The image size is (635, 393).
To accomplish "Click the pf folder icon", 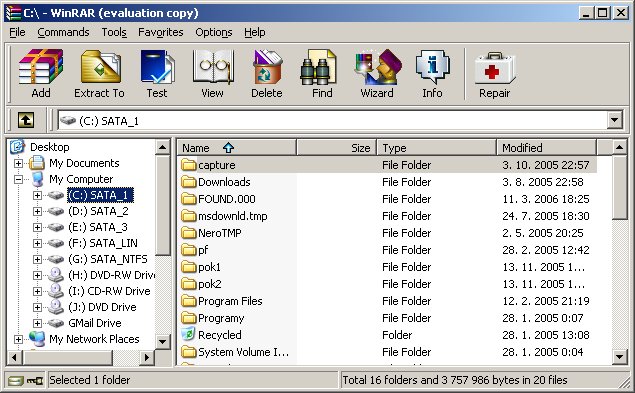I will (x=188, y=250).
